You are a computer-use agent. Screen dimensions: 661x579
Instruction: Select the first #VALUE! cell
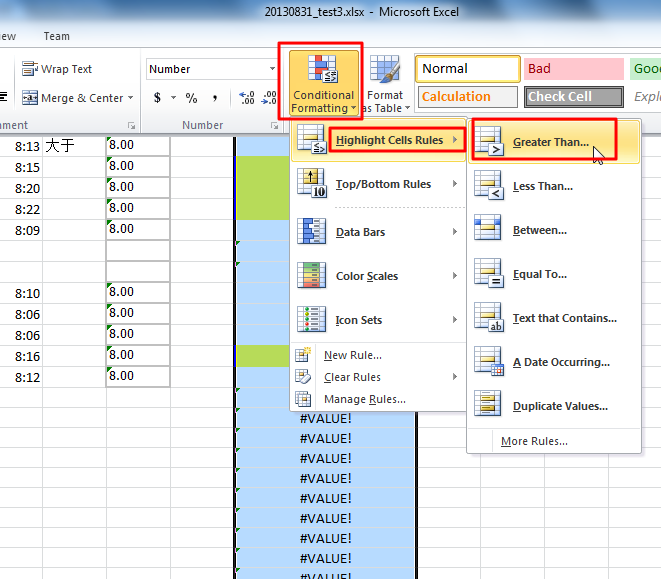tap(325, 419)
